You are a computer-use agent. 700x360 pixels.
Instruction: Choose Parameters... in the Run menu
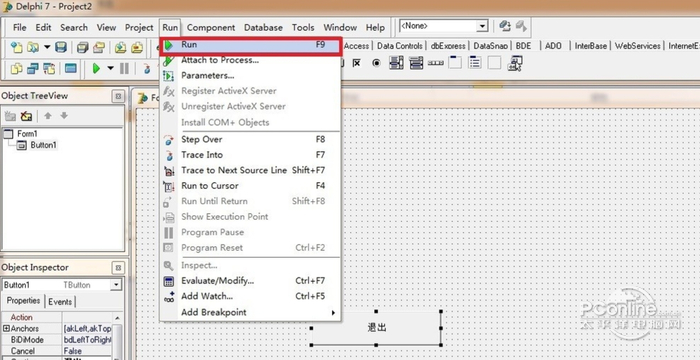point(250,75)
